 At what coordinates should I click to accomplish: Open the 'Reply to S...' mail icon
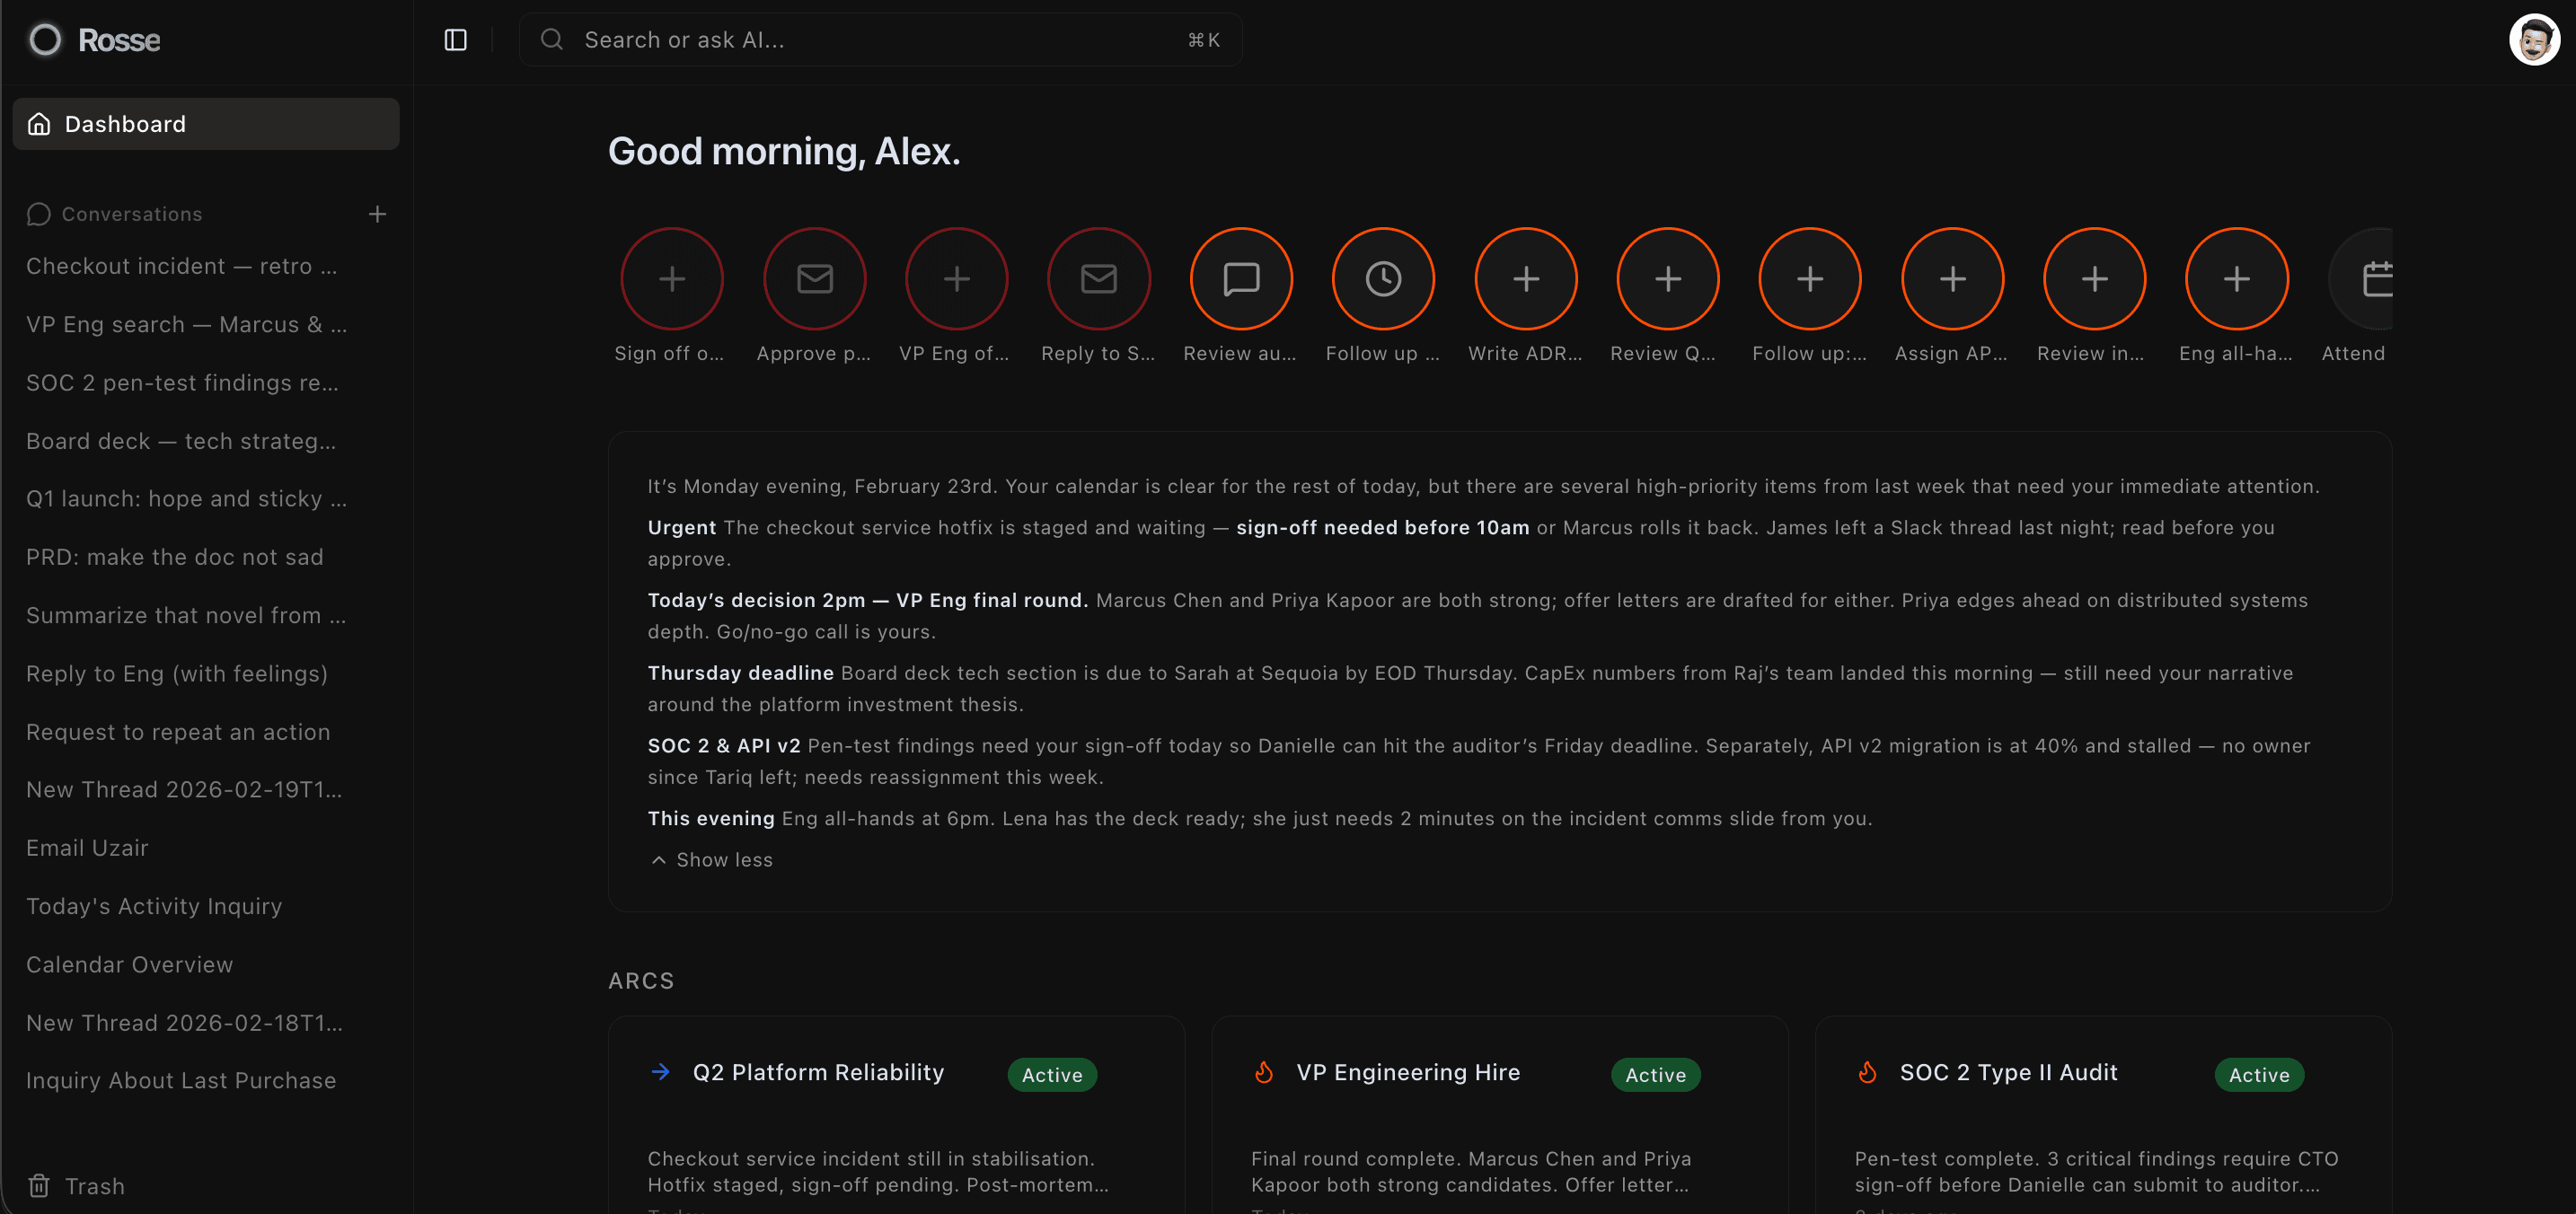(x=1098, y=279)
